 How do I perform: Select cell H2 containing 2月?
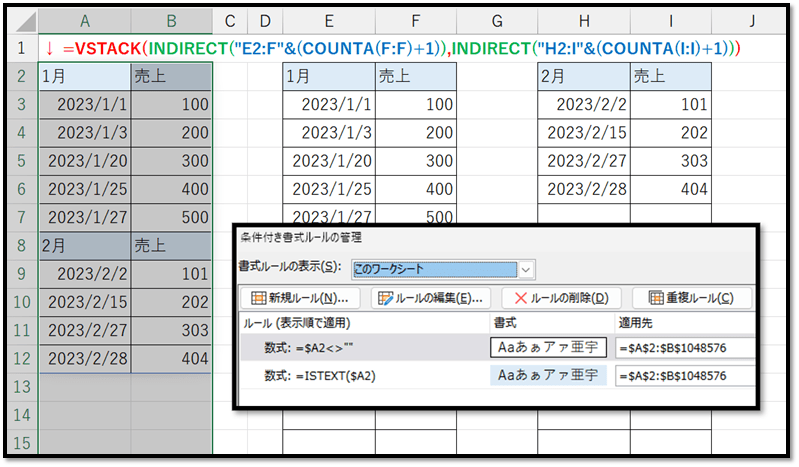[584, 77]
